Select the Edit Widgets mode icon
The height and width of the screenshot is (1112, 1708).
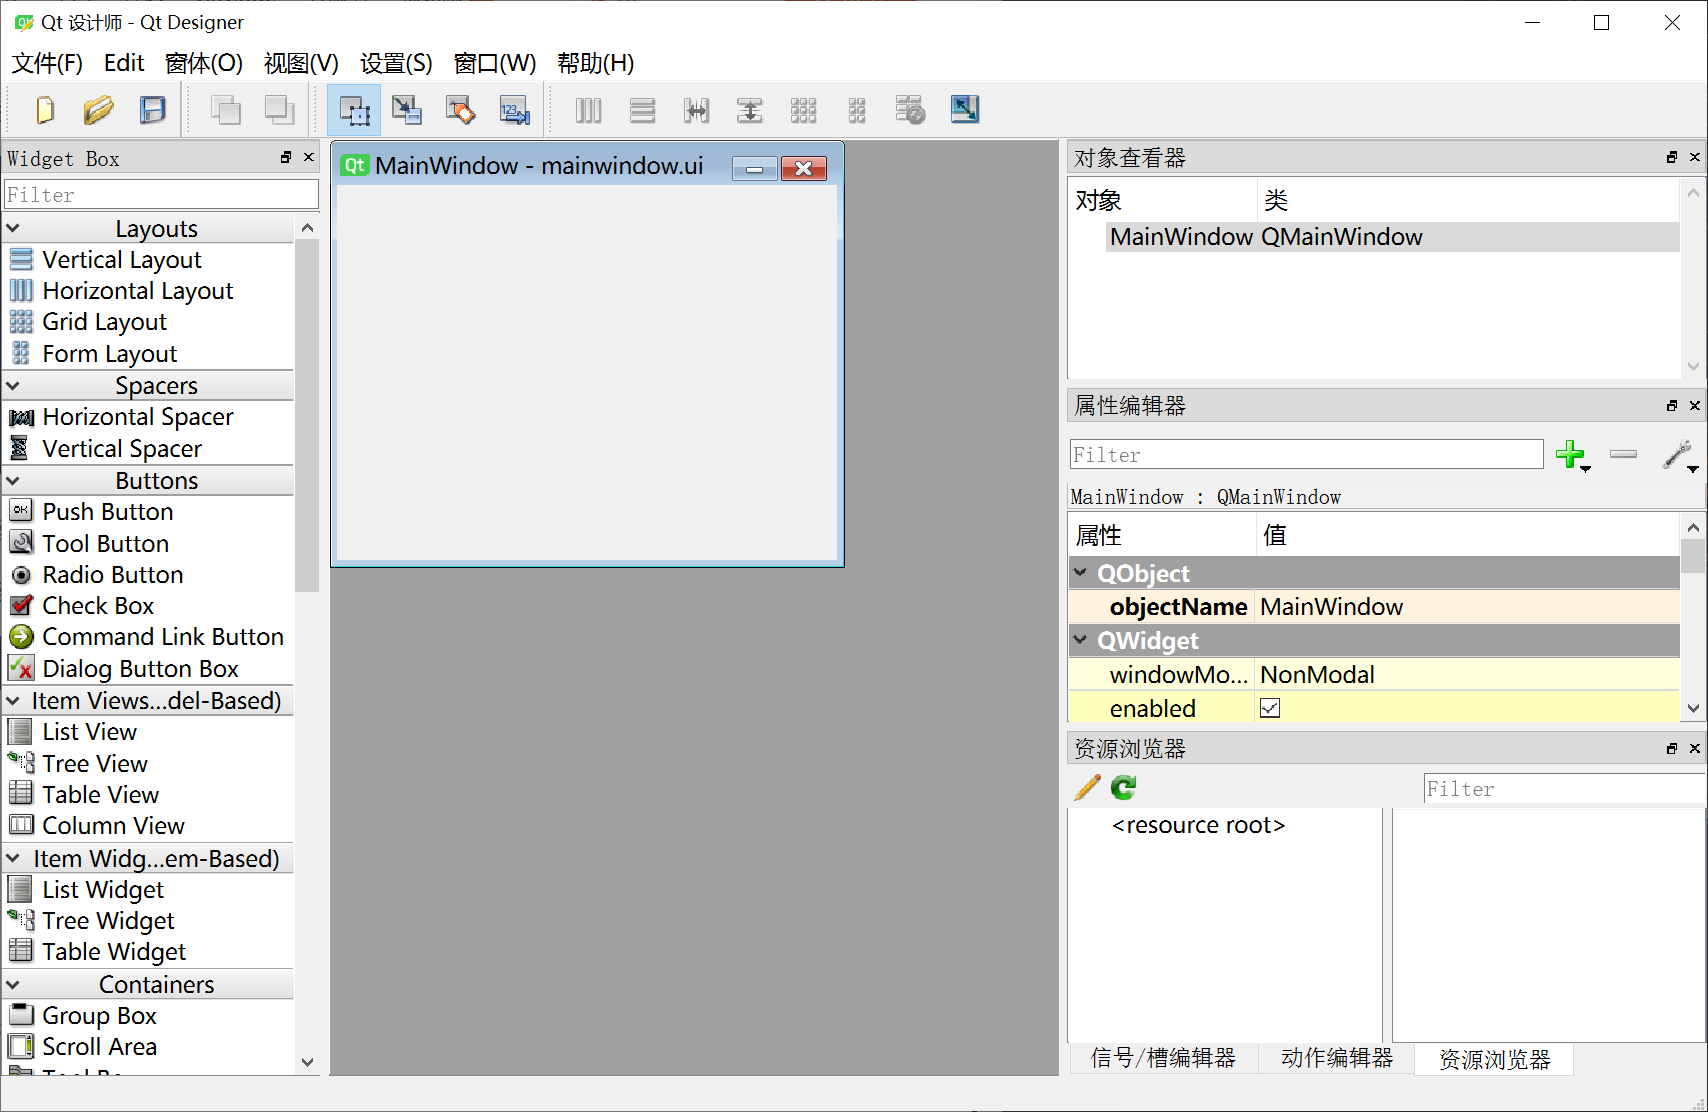(x=354, y=110)
